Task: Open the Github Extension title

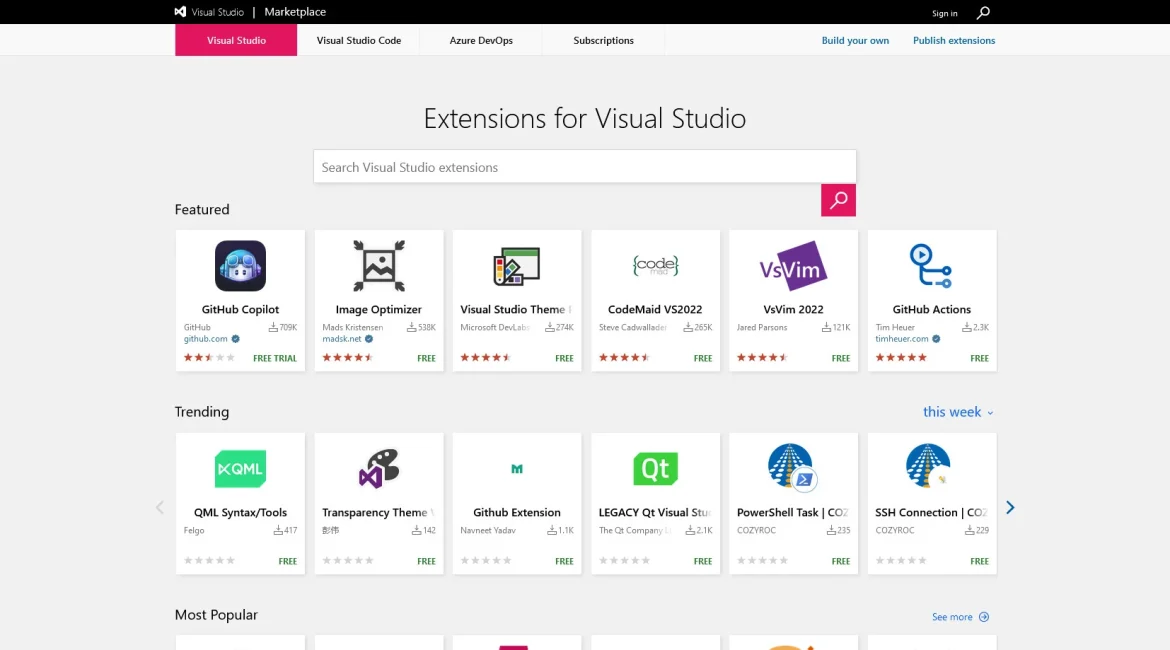Action: (516, 513)
